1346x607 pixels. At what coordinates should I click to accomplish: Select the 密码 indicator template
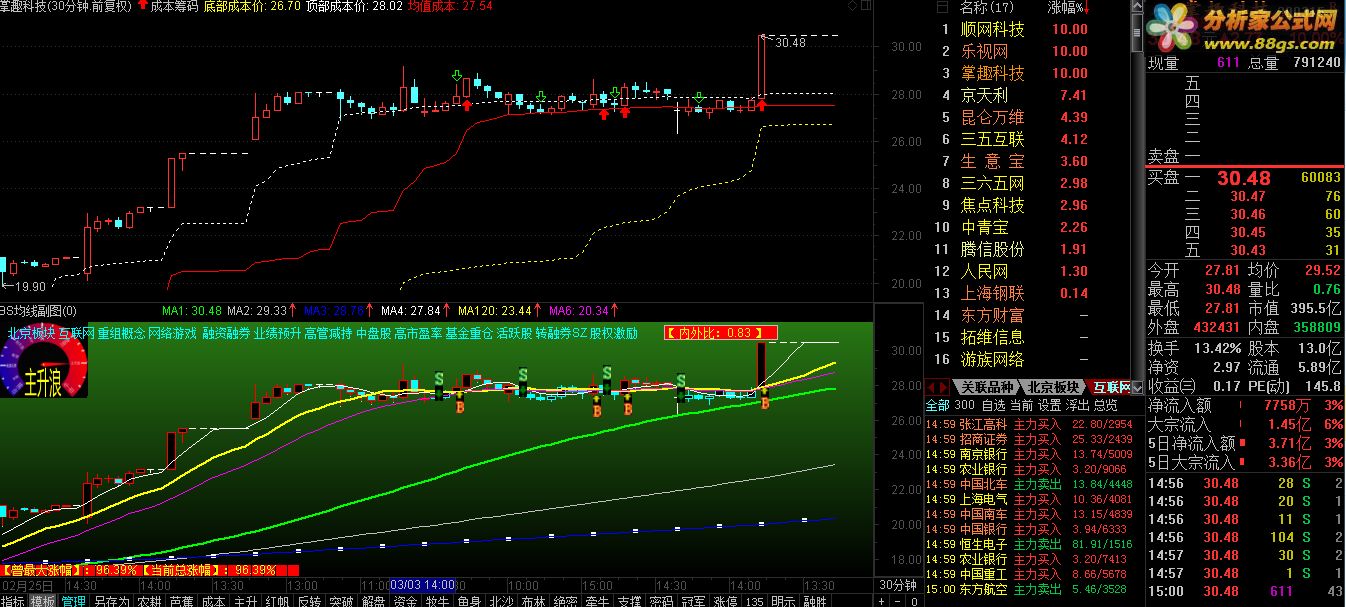point(661,601)
